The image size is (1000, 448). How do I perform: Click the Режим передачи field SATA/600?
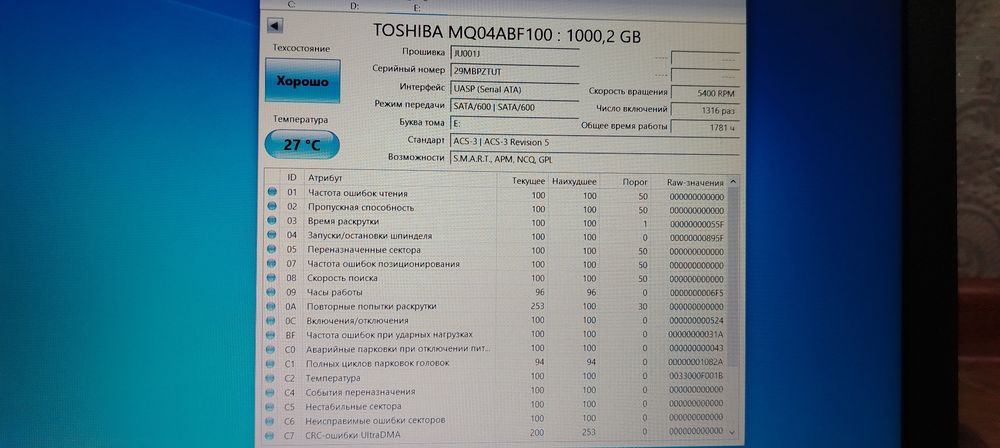click(x=515, y=107)
